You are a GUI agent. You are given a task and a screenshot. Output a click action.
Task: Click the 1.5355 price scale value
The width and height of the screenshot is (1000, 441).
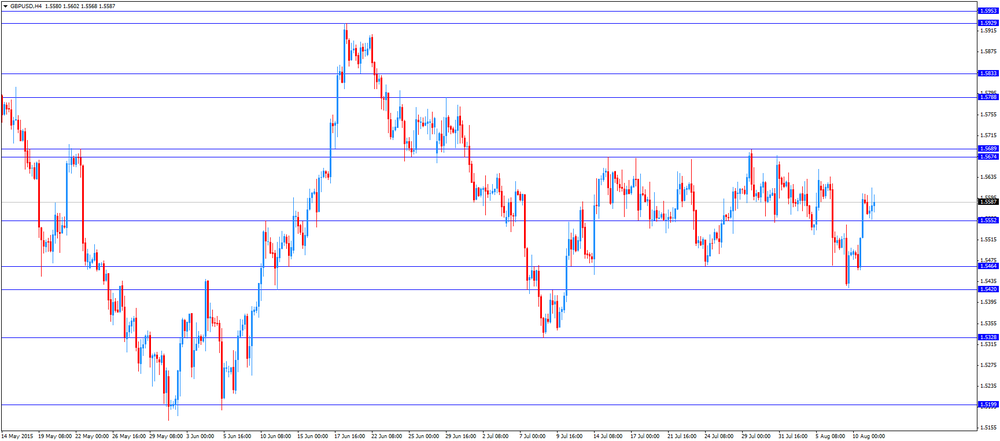pos(989,323)
